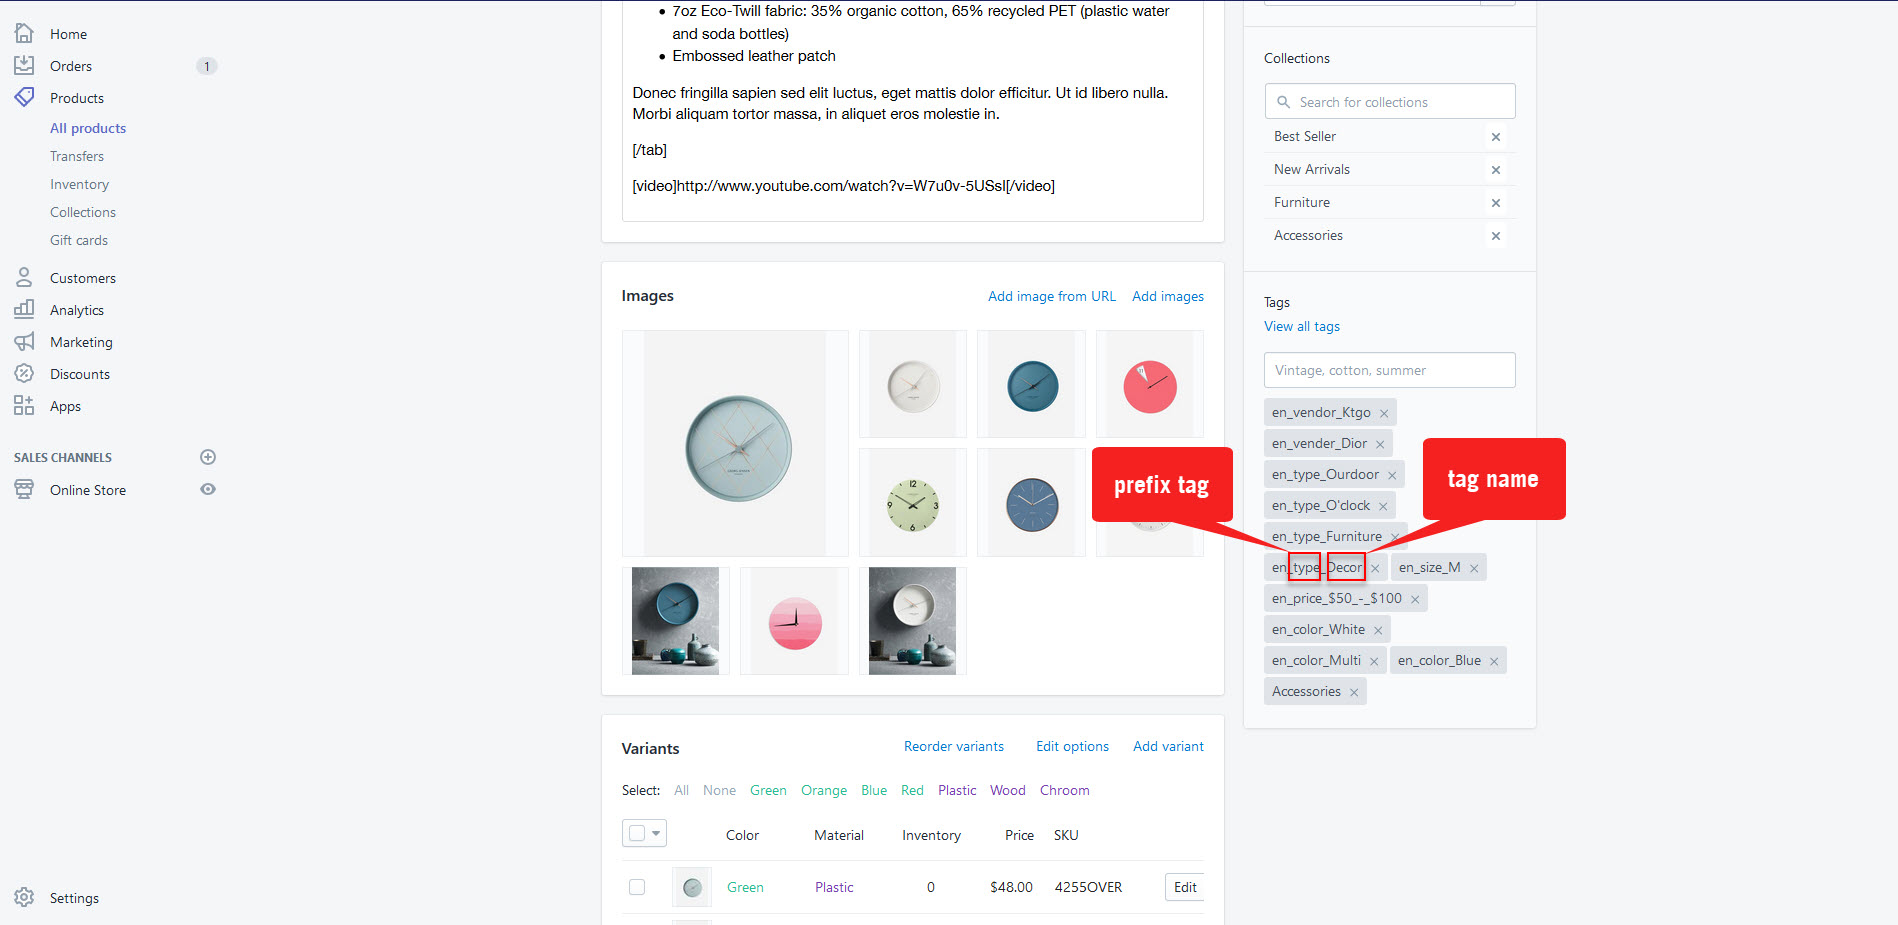Go to Inventory page

pos(80,184)
